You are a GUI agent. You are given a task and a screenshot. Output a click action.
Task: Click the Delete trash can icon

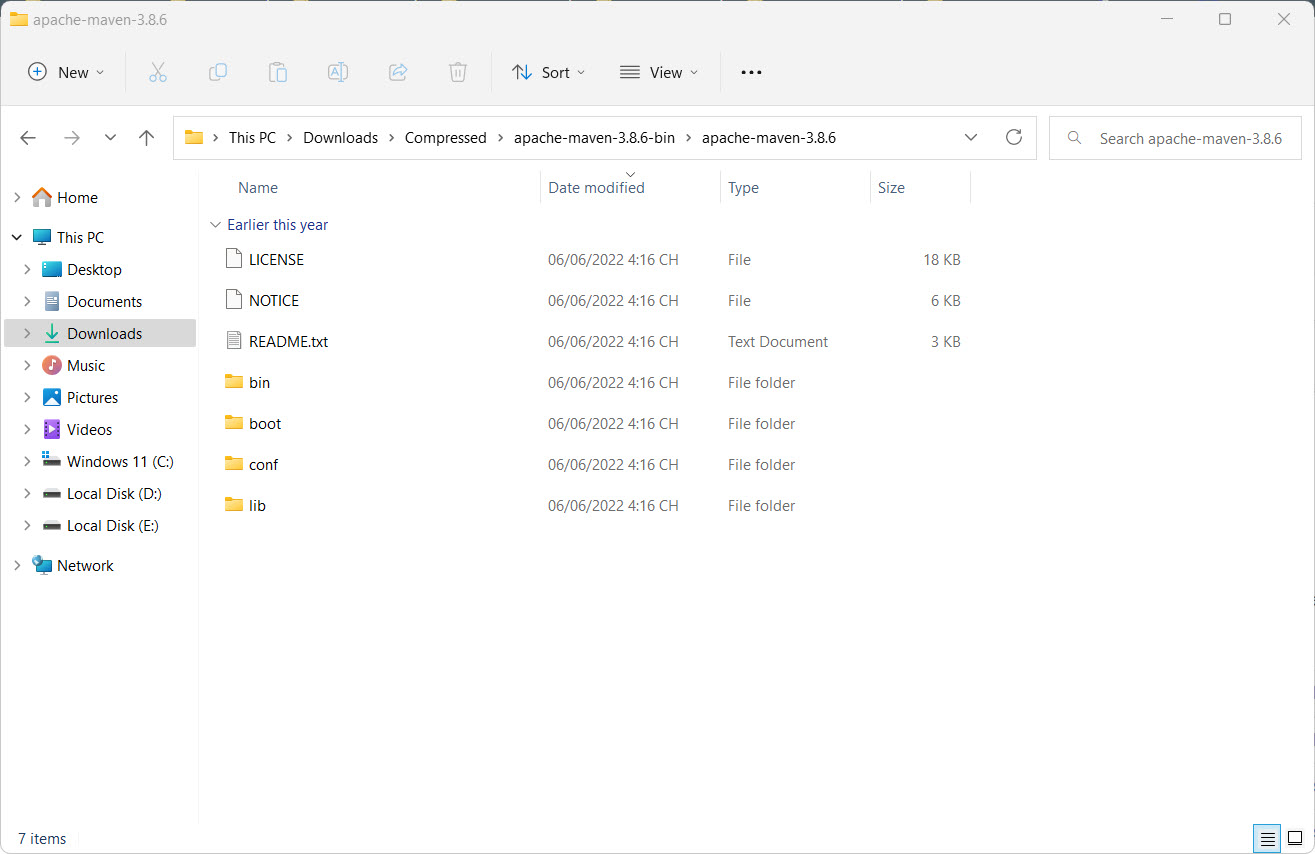coord(457,72)
